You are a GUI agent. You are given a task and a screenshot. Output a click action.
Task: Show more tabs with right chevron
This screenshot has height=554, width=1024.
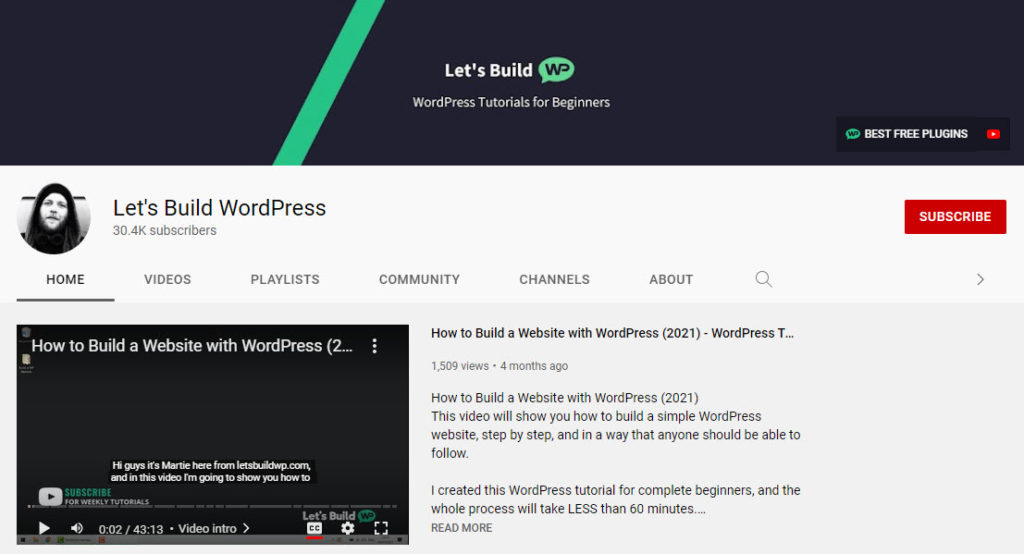point(980,279)
